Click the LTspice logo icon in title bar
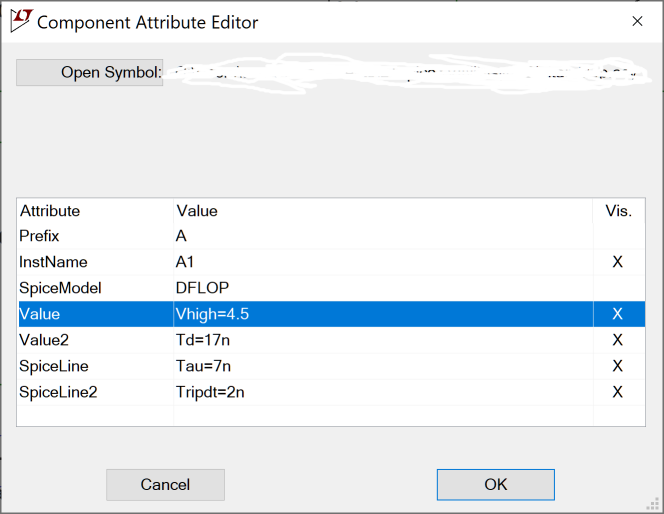Viewport: 664px width, 514px height. coord(21,20)
